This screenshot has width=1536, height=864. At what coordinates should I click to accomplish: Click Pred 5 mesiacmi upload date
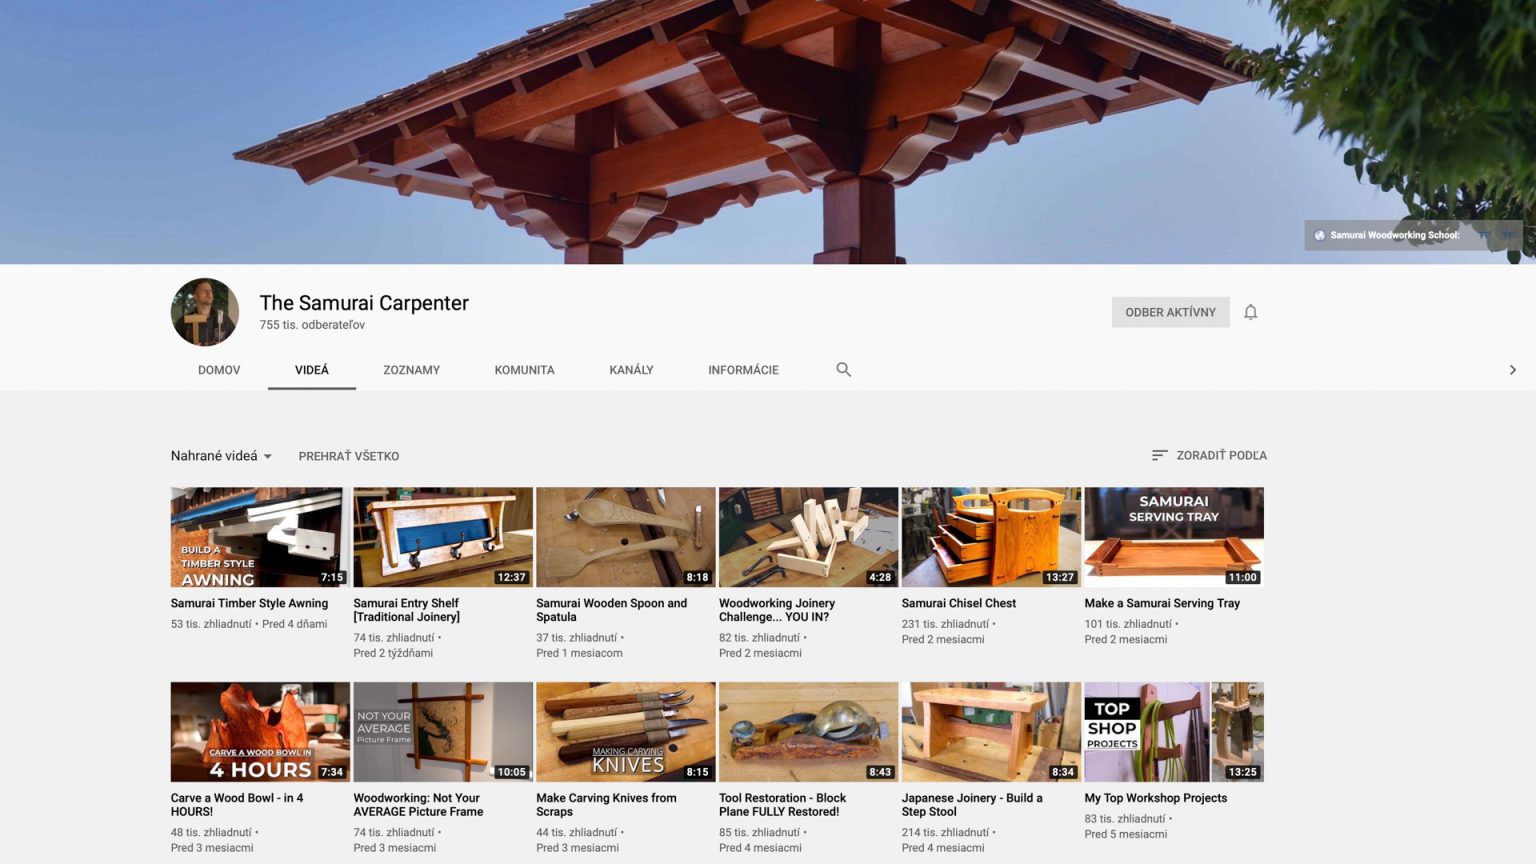click(1126, 834)
